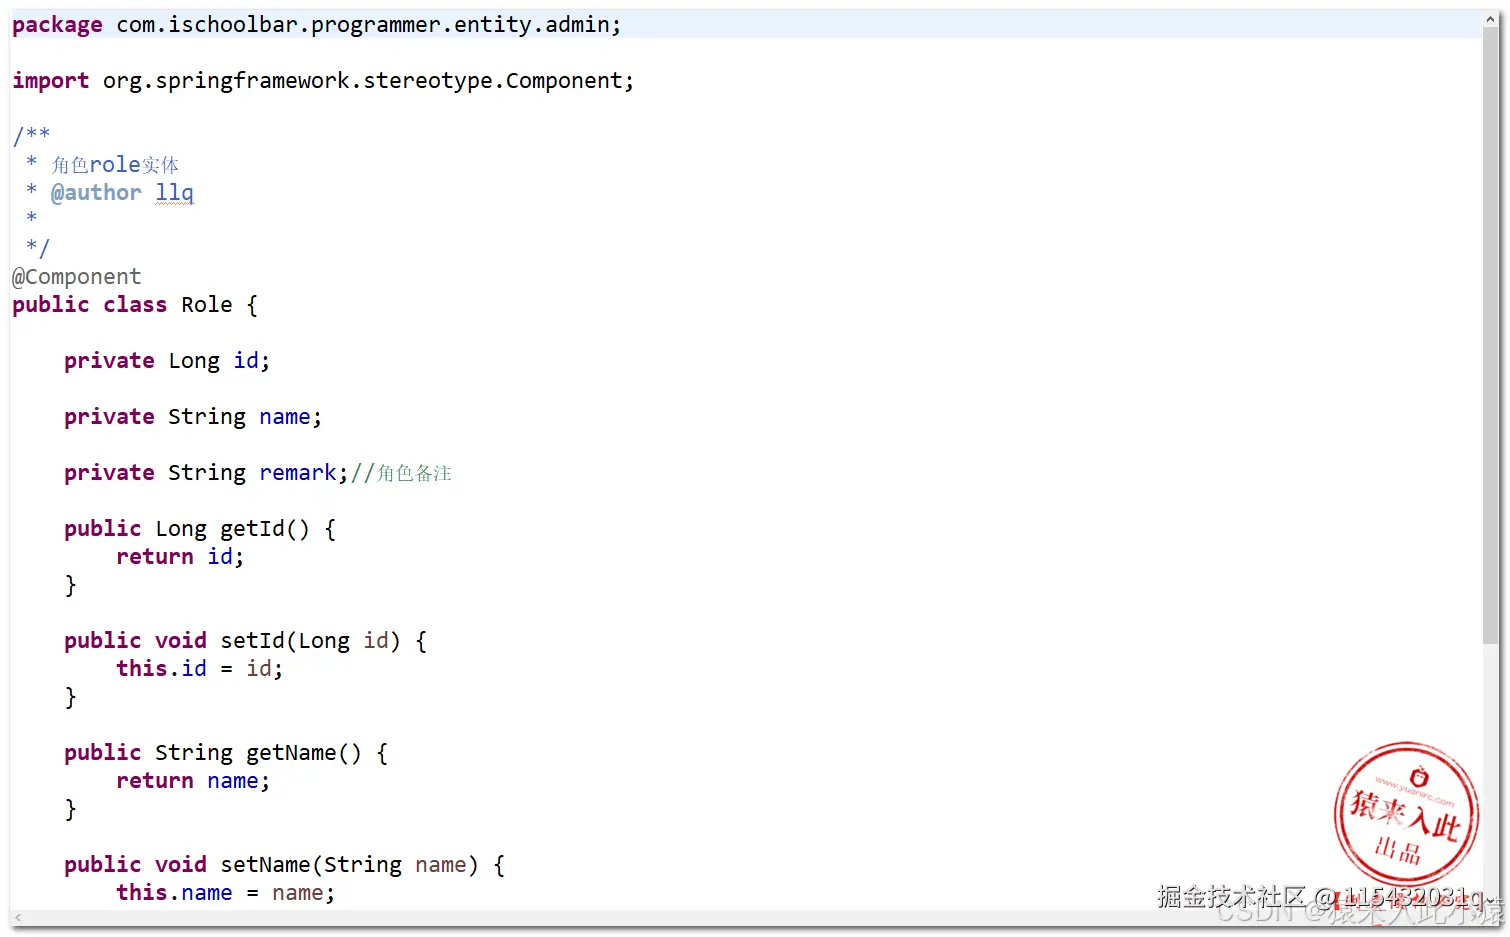Click the '*/' Javadoc closing line
The width and height of the screenshot is (1510, 937).
coord(37,247)
